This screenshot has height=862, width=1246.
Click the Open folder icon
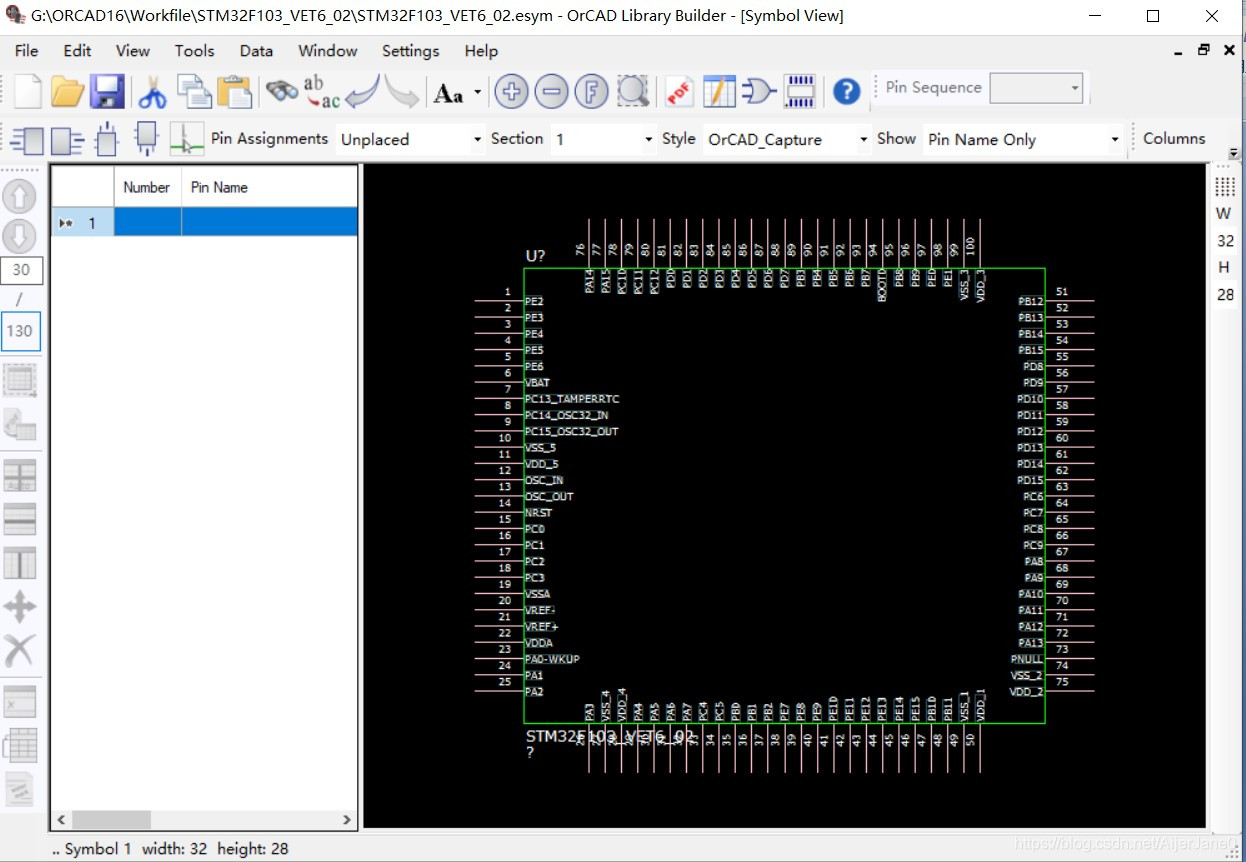click(x=67, y=92)
